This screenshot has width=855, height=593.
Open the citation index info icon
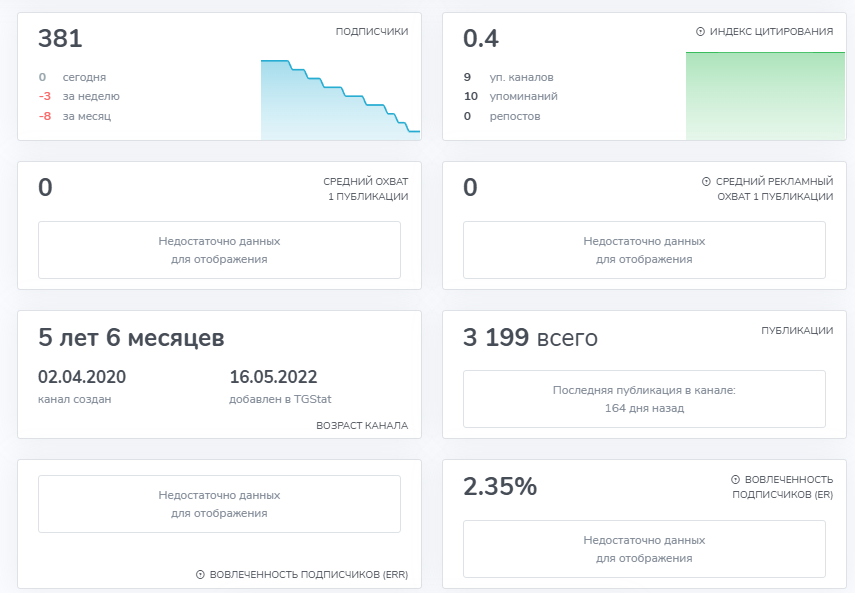point(700,31)
